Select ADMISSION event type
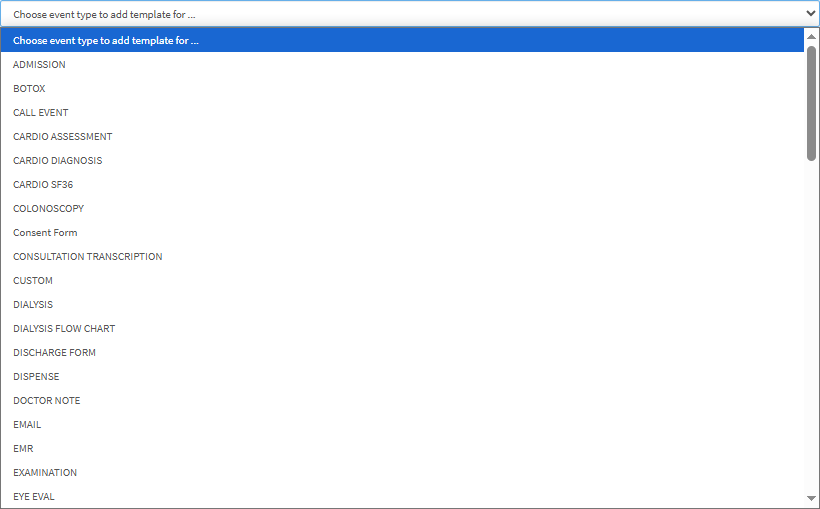The height and width of the screenshot is (509, 820). [402, 64]
